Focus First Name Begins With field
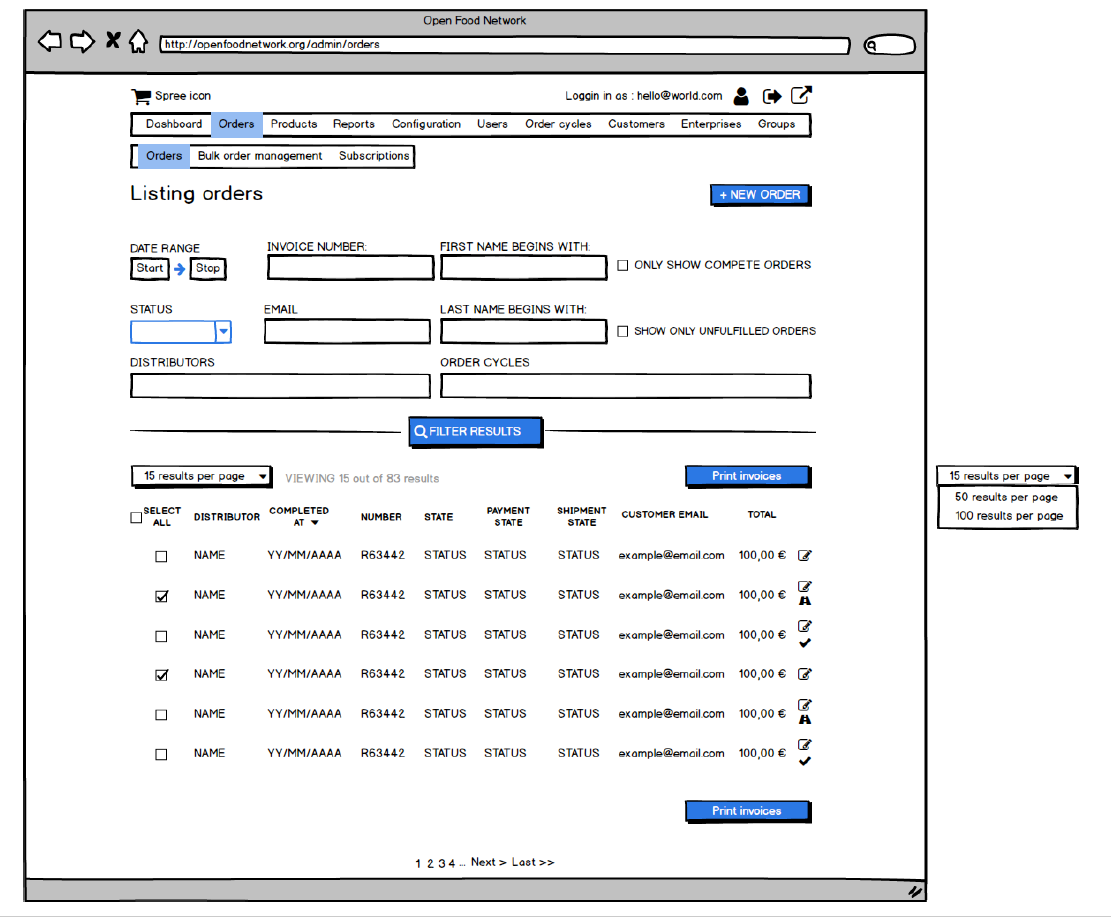Screen dimensions: 1111x917 pyautogui.click(x=524, y=268)
